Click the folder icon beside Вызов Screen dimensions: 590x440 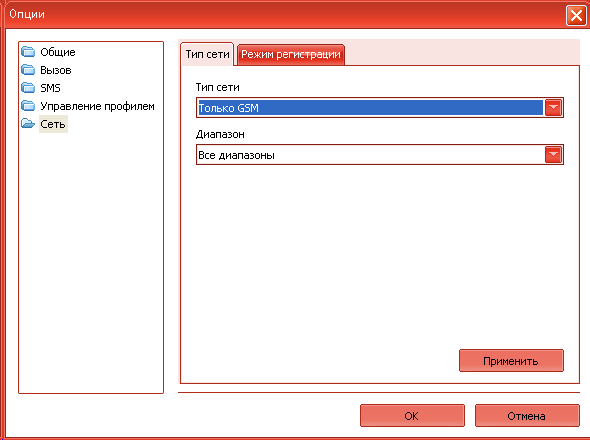pyautogui.click(x=28, y=70)
